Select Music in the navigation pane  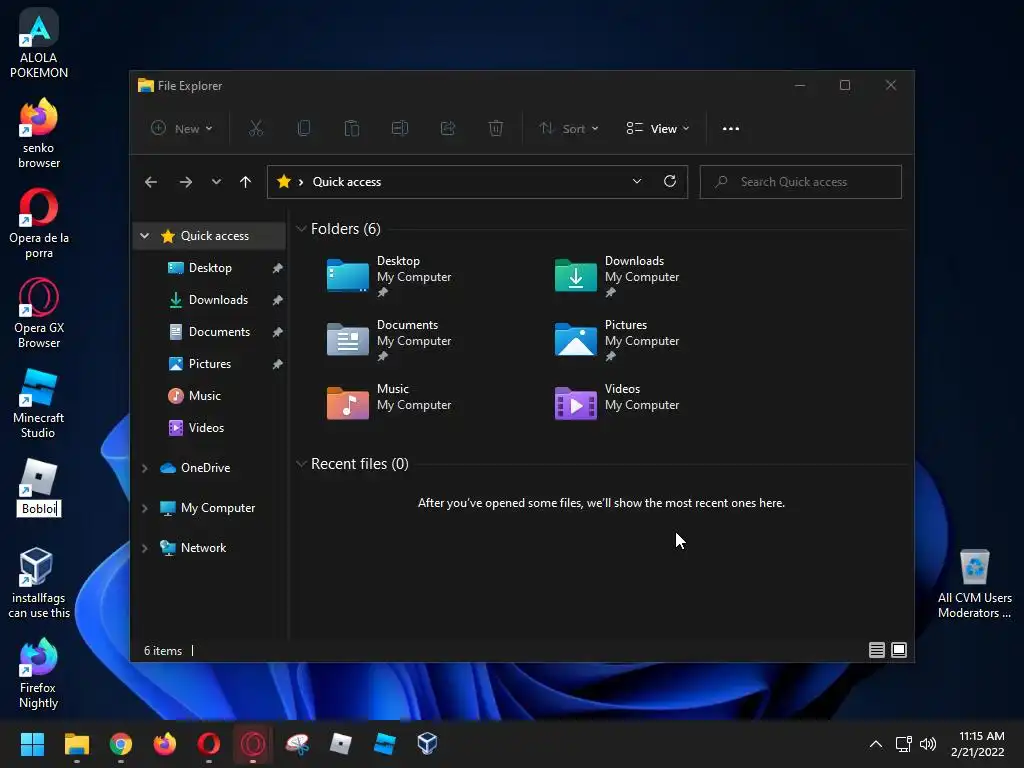(210, 396)
